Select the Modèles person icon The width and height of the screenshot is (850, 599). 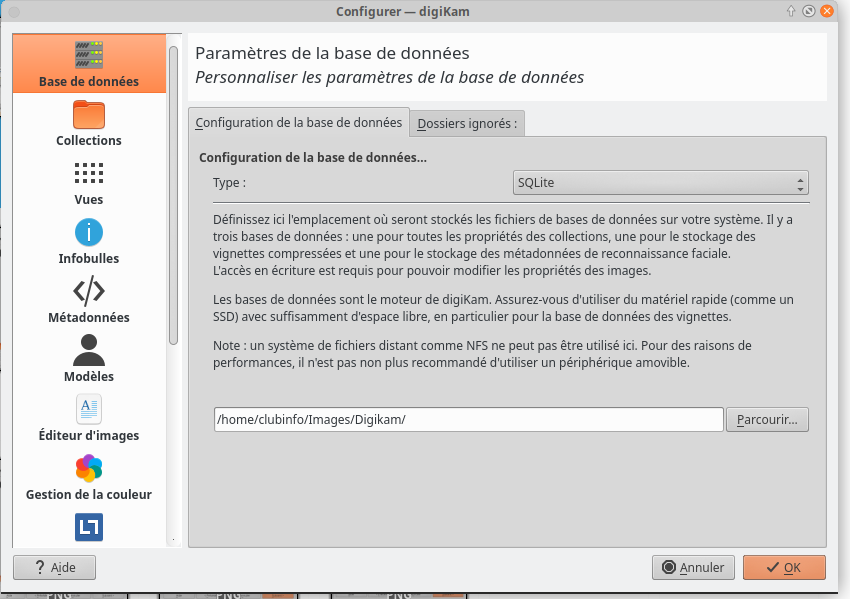click(x=89, y=350)
